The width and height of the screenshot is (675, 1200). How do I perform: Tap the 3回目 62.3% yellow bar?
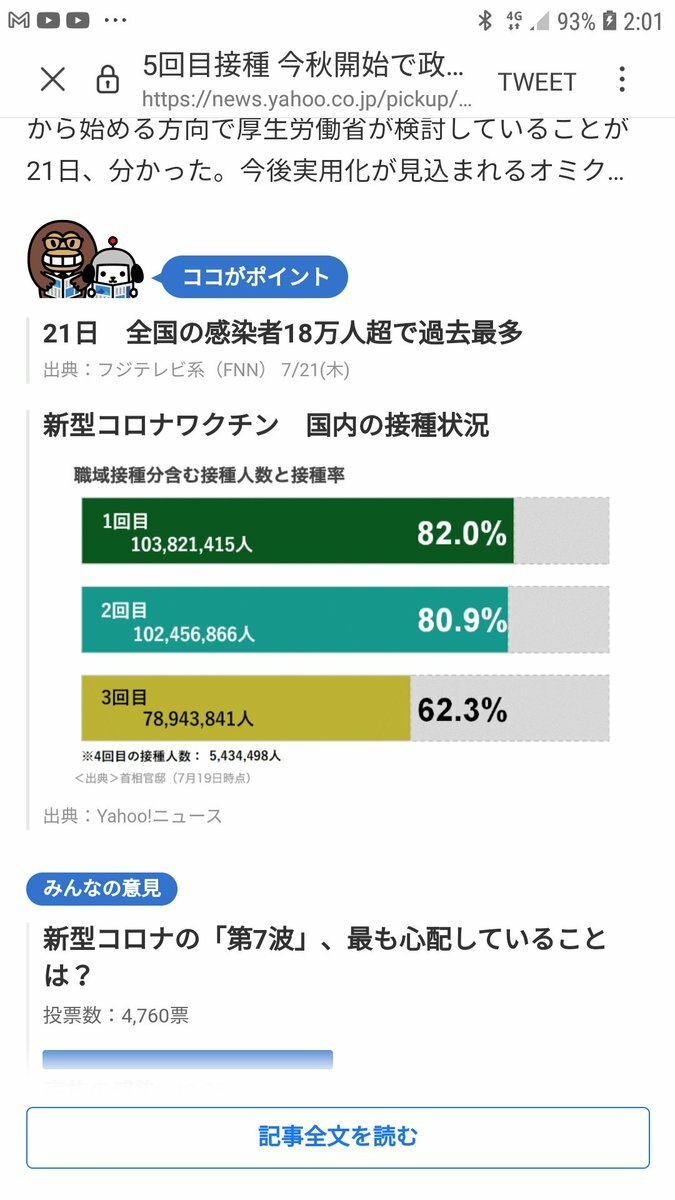click(246, 708)
